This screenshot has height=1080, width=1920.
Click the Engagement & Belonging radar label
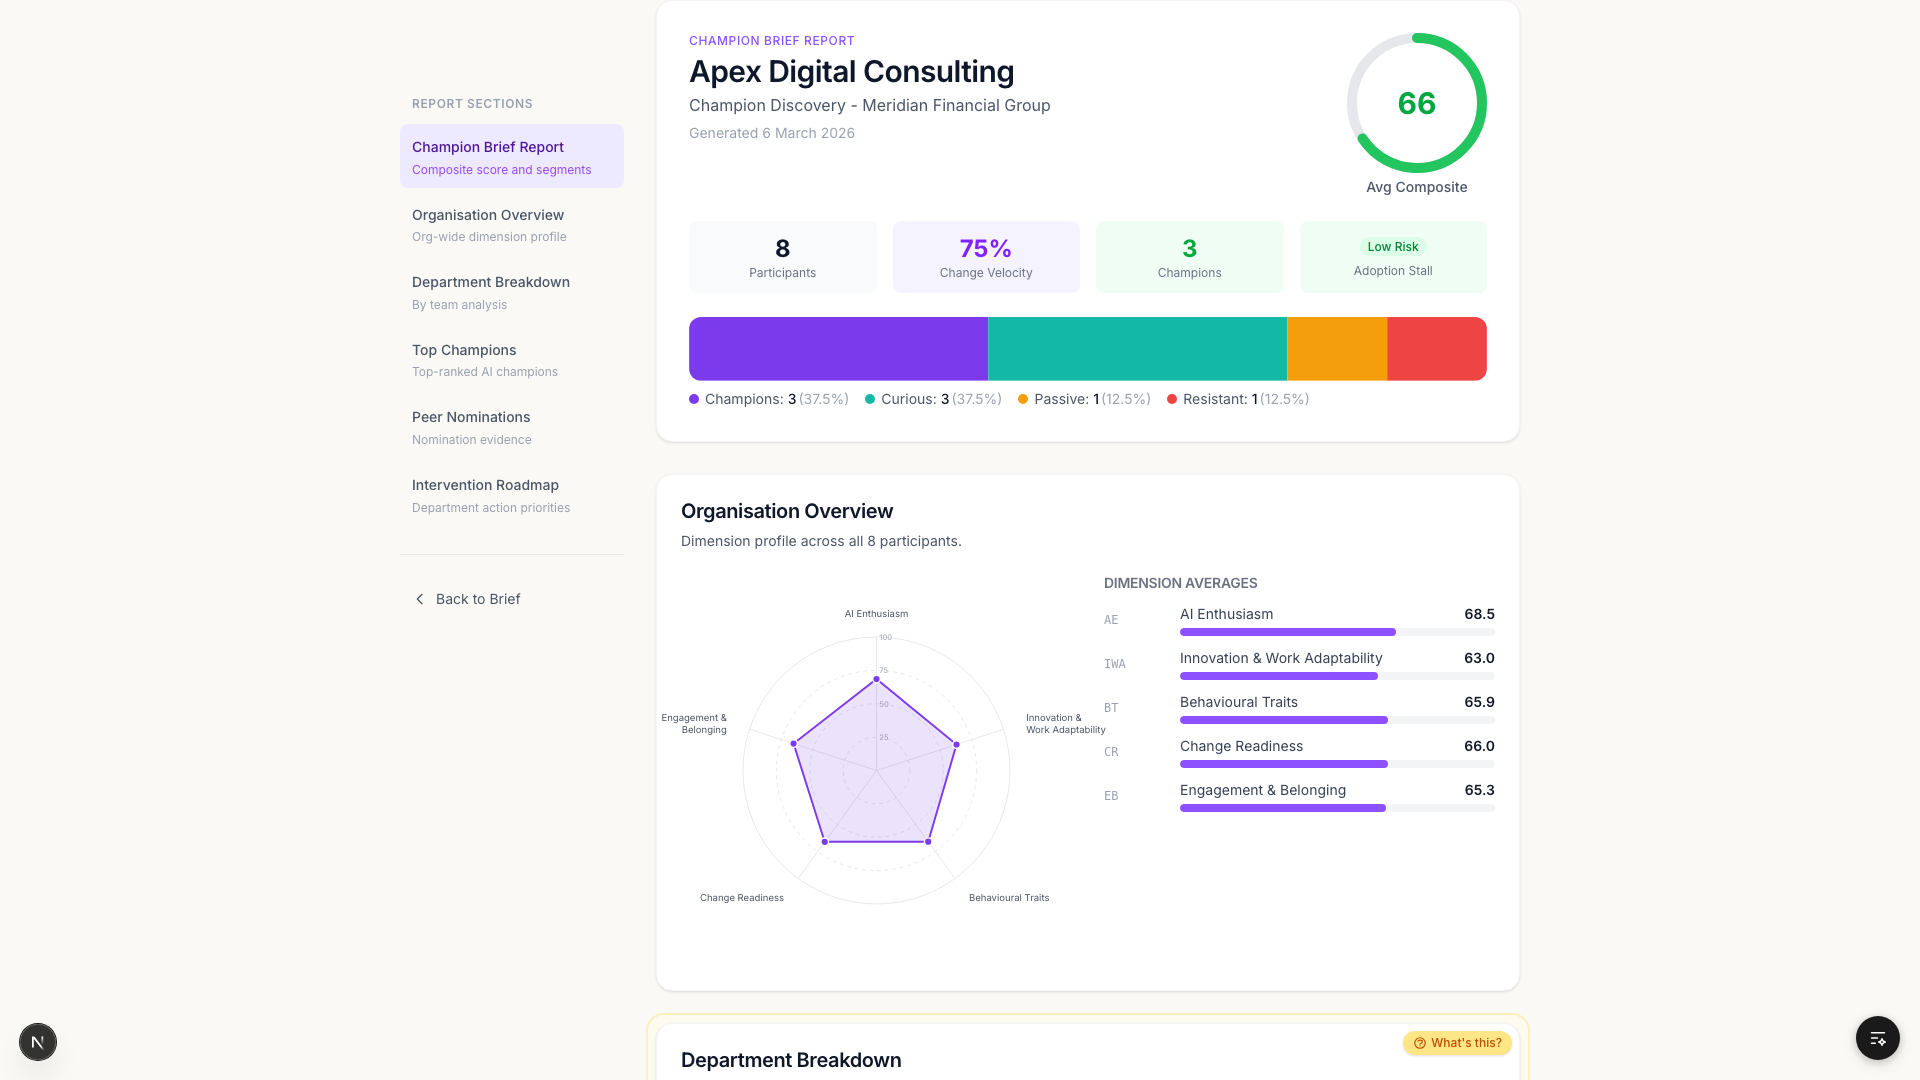(x=694, y=724)
